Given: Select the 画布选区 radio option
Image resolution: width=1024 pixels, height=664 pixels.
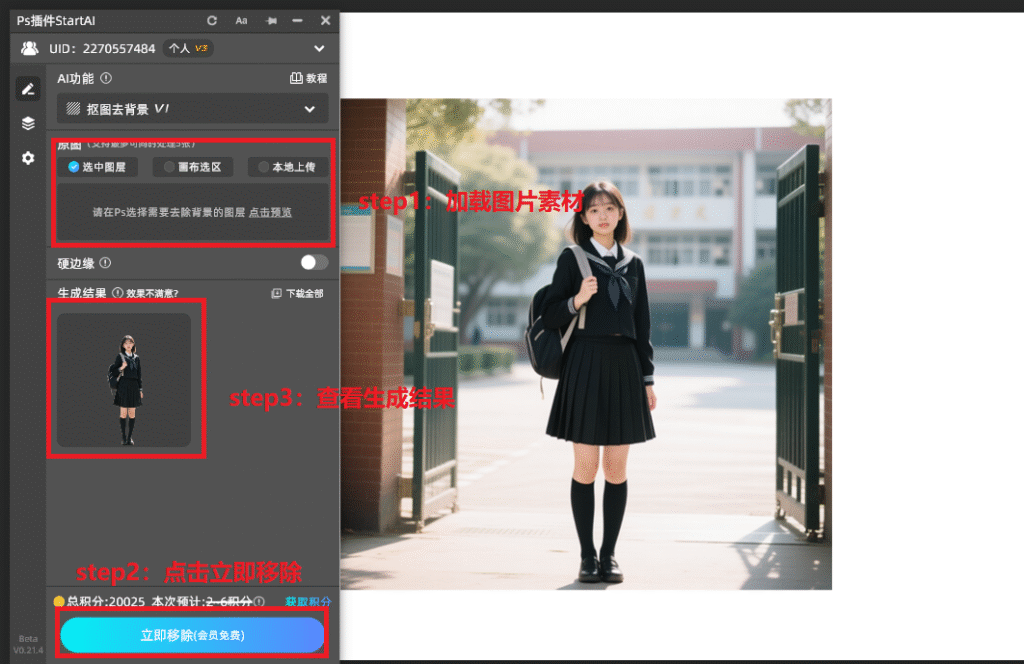Looking at the screenshot, I should pyautogui.click(x=192, y=167).
